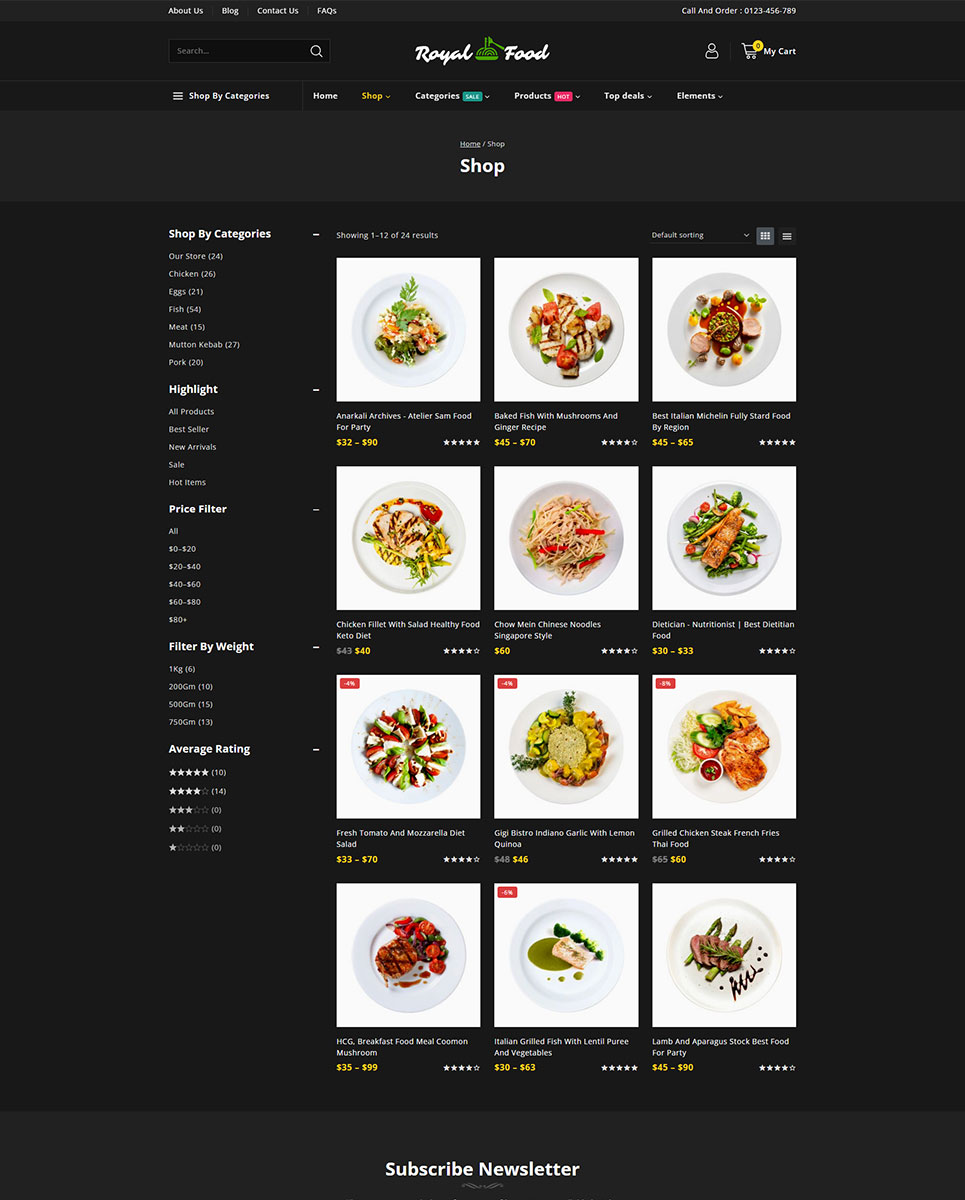965x1200 pixels.
Task: Choose the $20–$40 price filter
Action: tap(185, 567)
